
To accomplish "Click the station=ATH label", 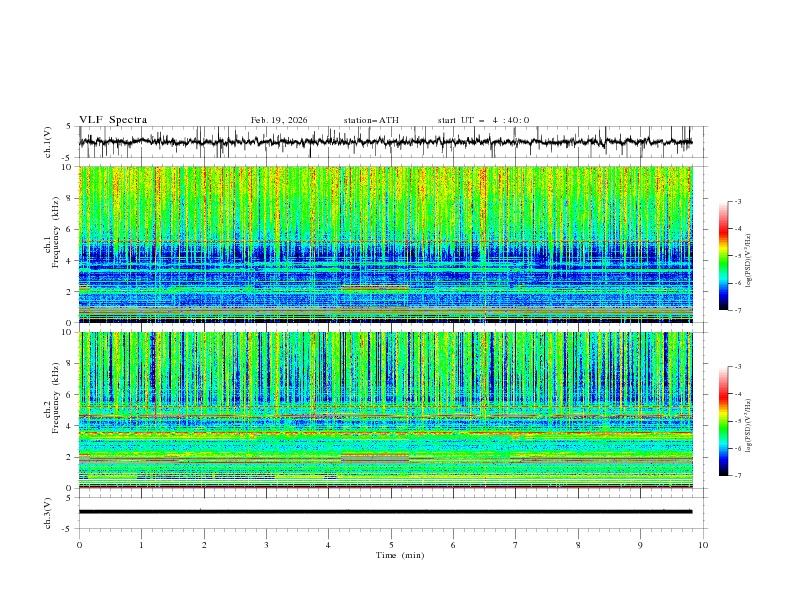I will click(x=371, y=120).
